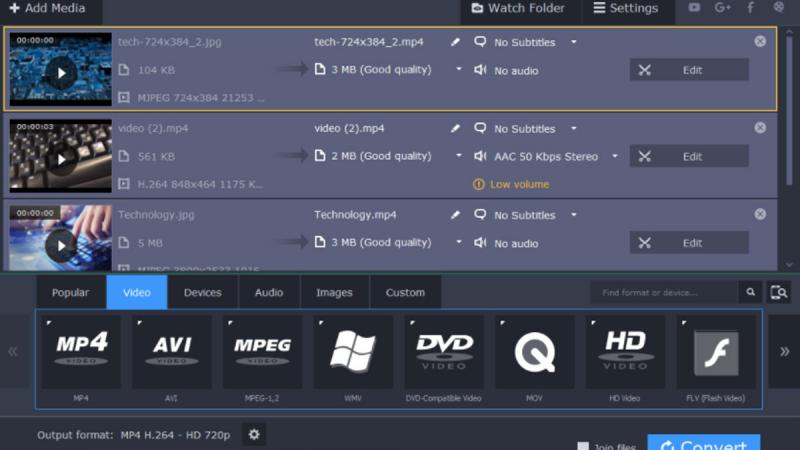800x450 pixels.
Task: Click the speaker icon beside AAC 50 Kbps
Action: (480, 156)
